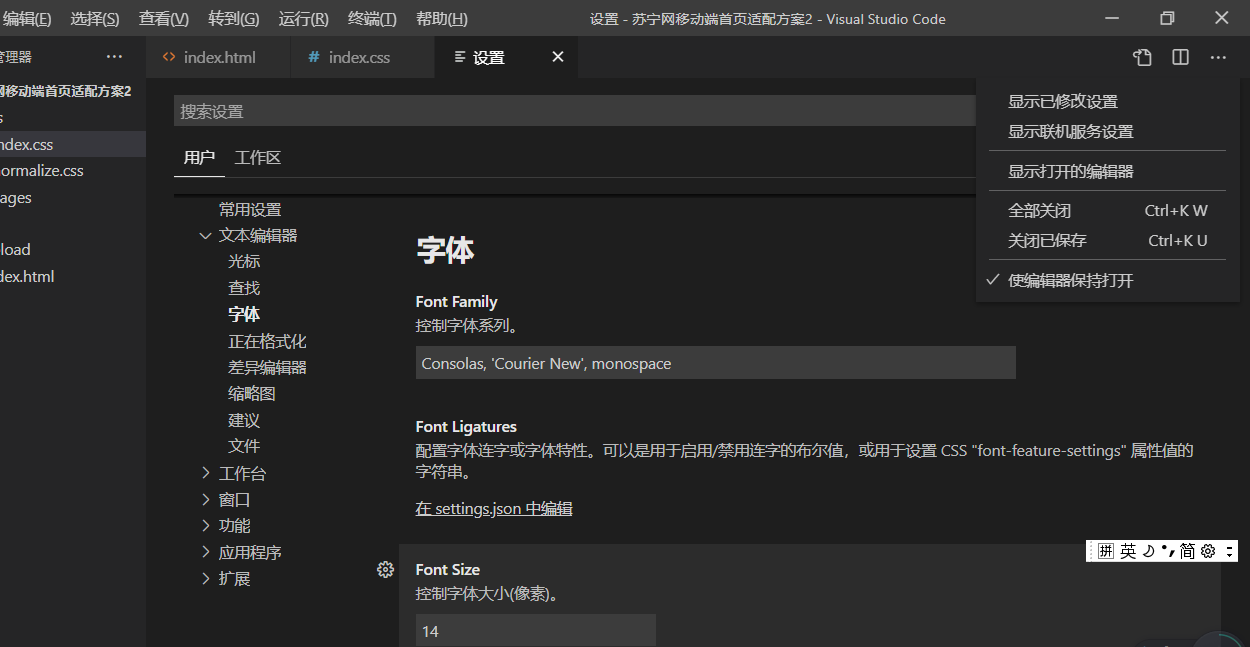This screenshot has width=1250, height=647.
Task: Click the 在 settings.json 中编辑 link
Action: click(x=494, y=508)
